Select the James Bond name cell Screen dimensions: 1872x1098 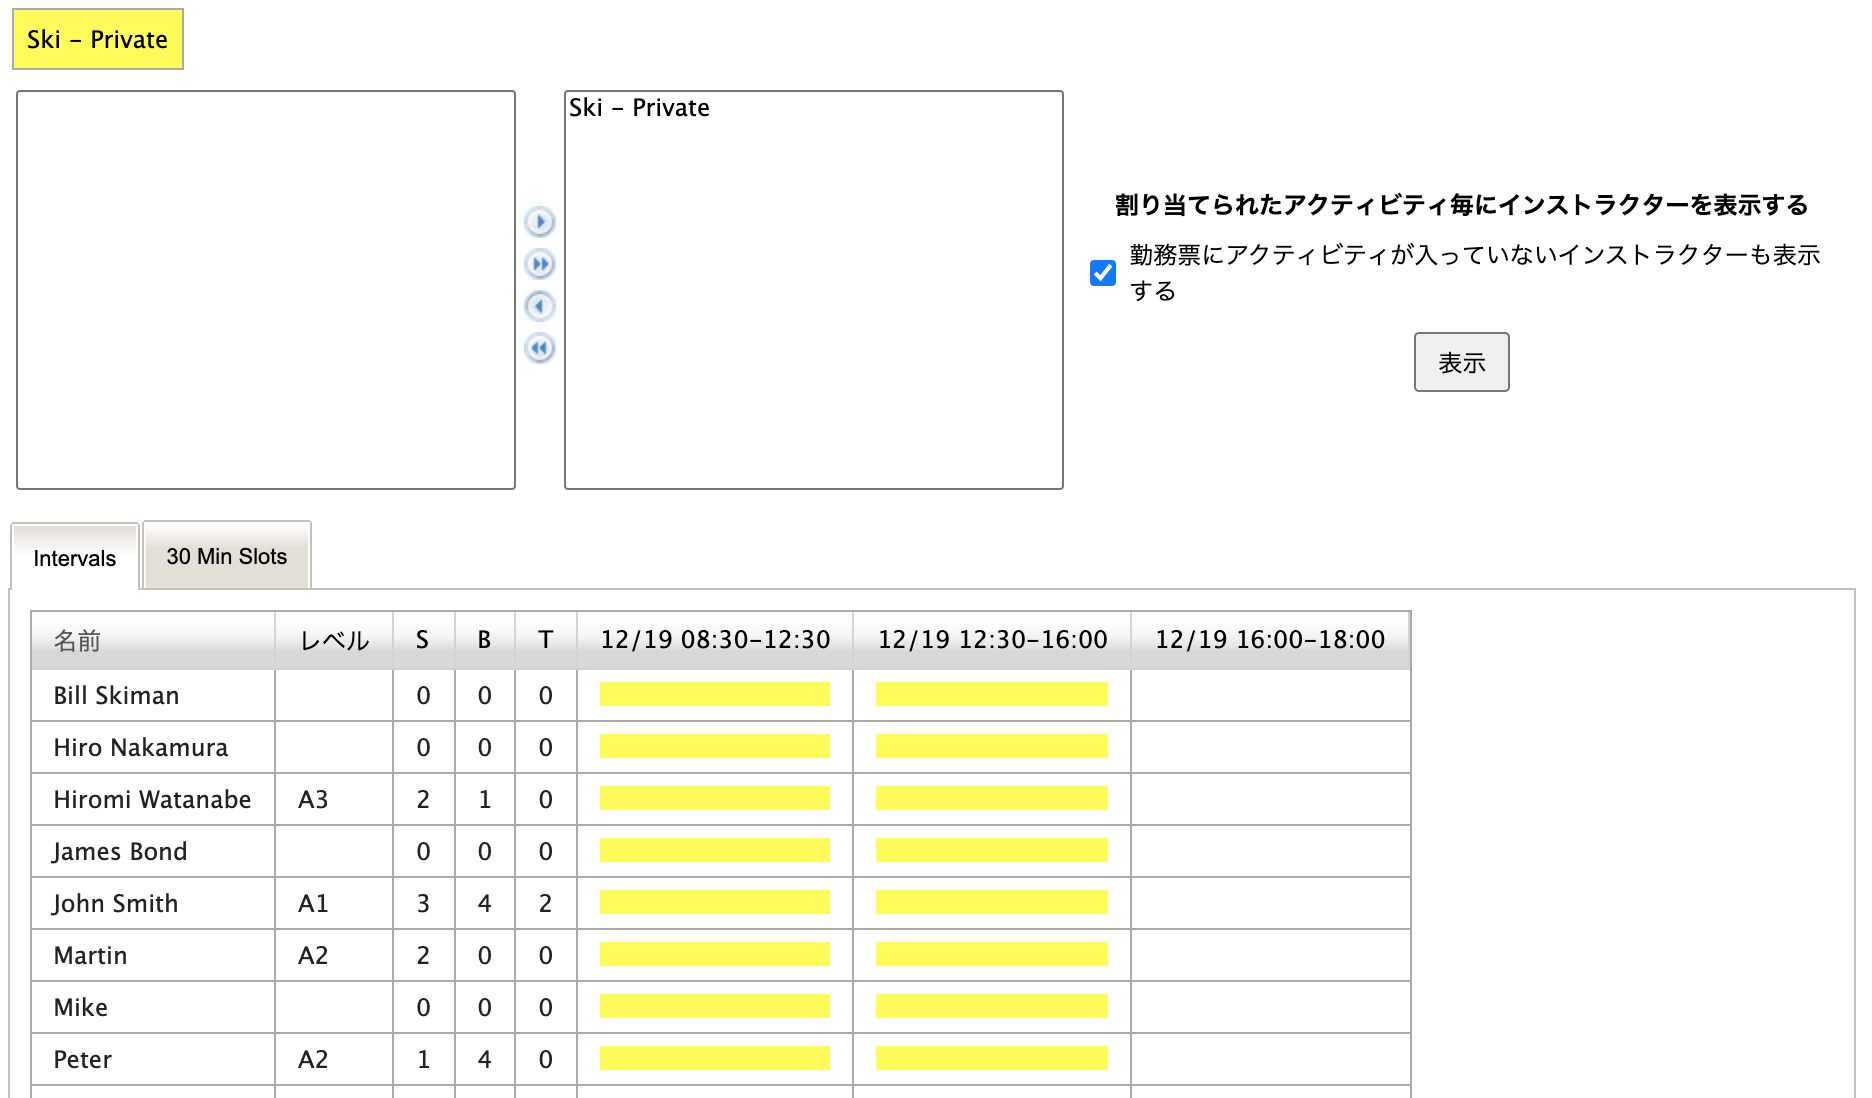(120, 851)
